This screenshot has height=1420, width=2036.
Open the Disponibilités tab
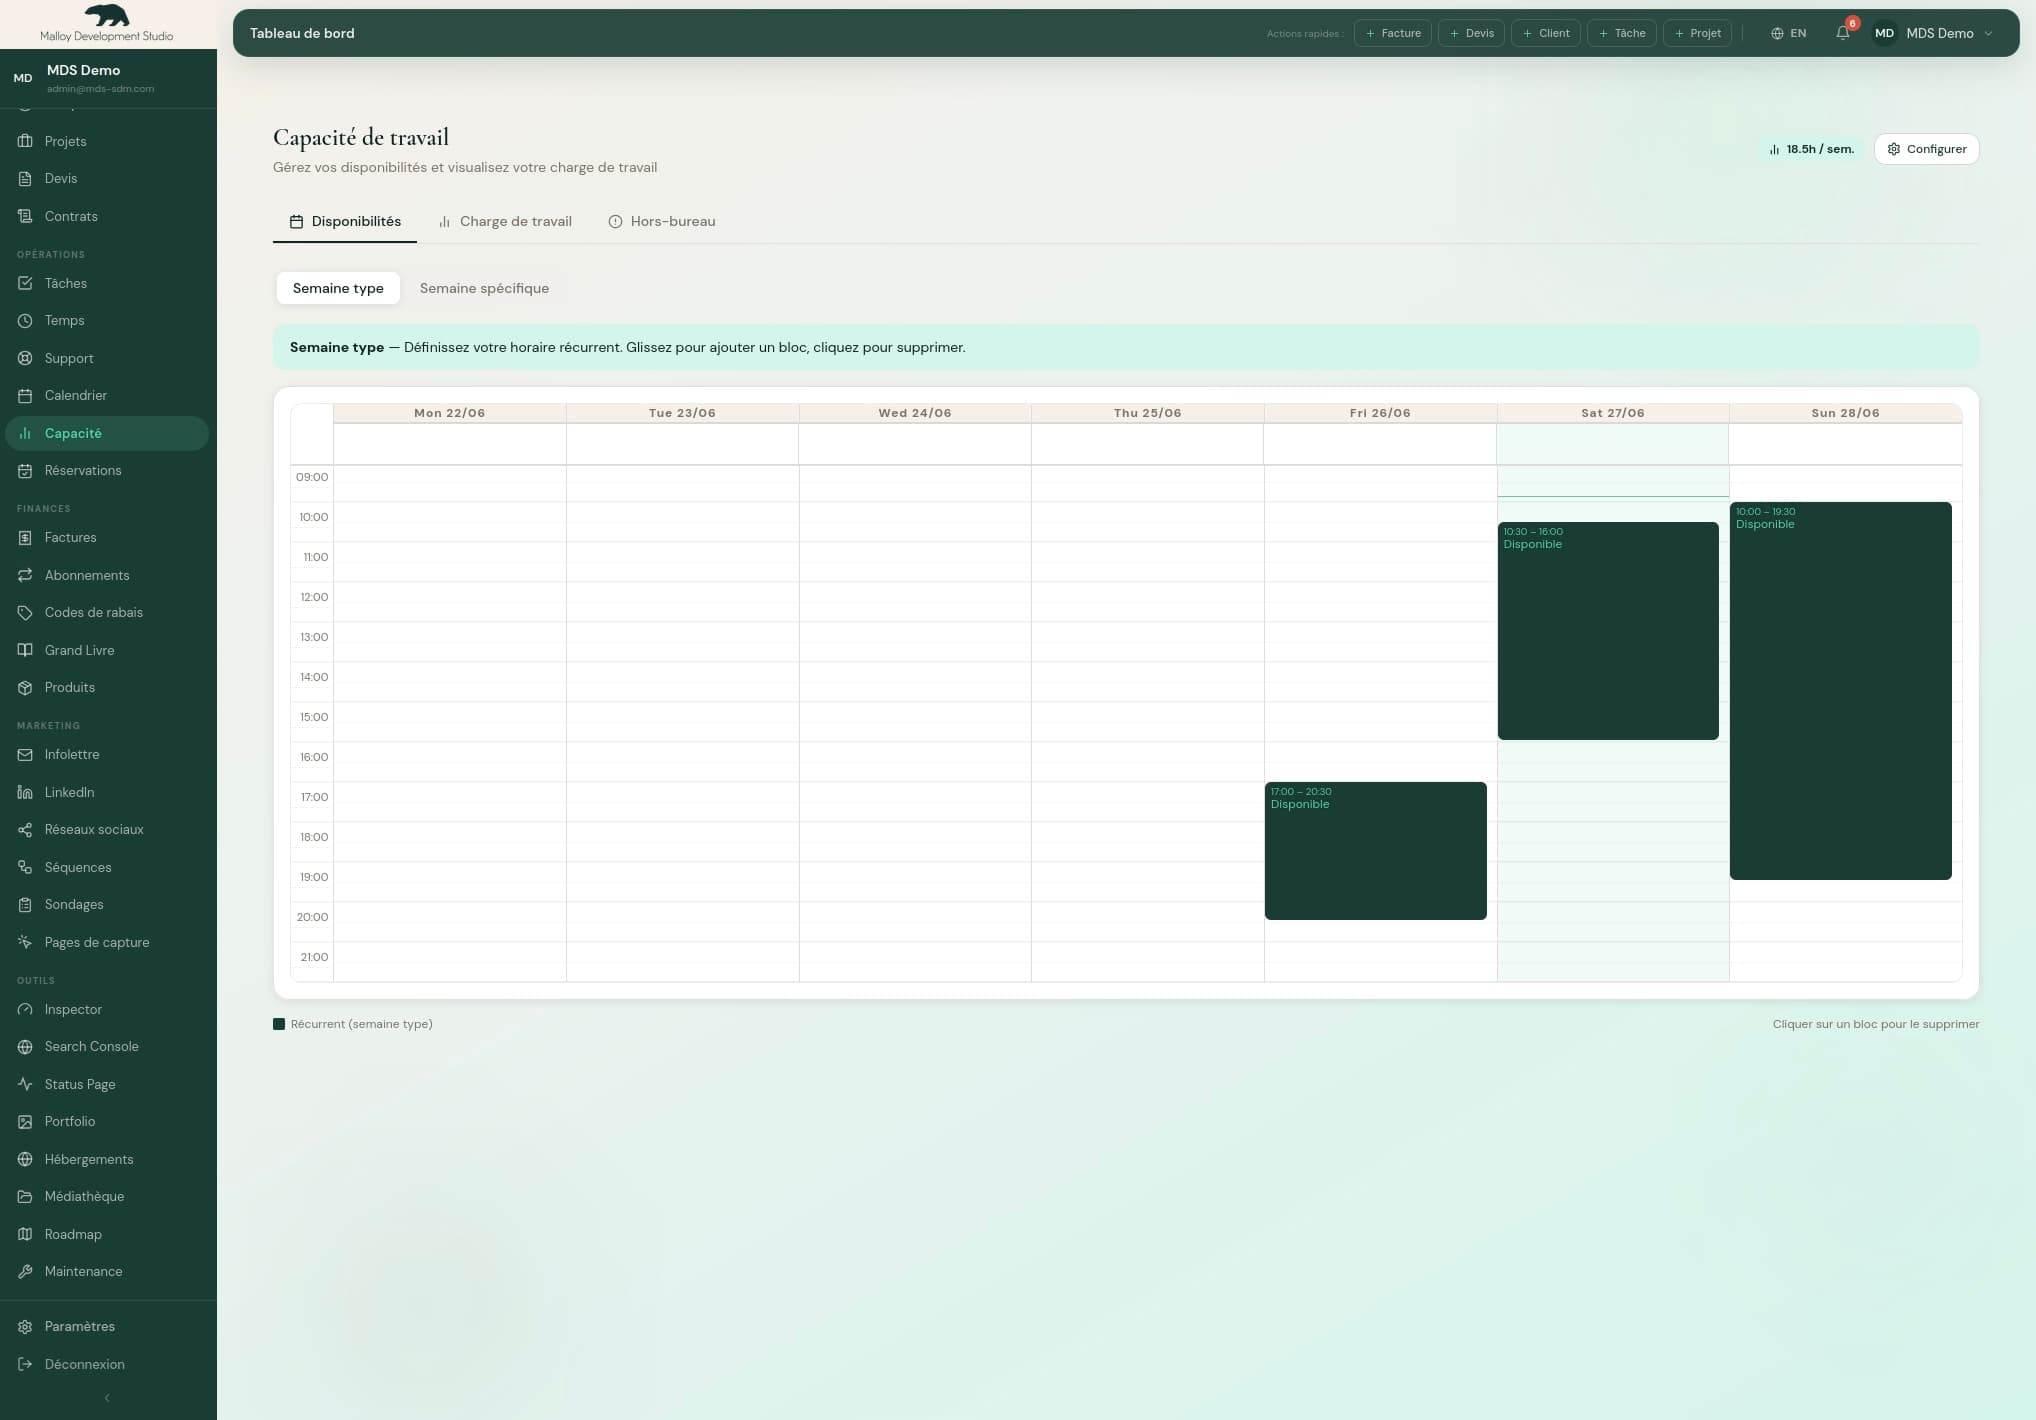pos(345,221)
